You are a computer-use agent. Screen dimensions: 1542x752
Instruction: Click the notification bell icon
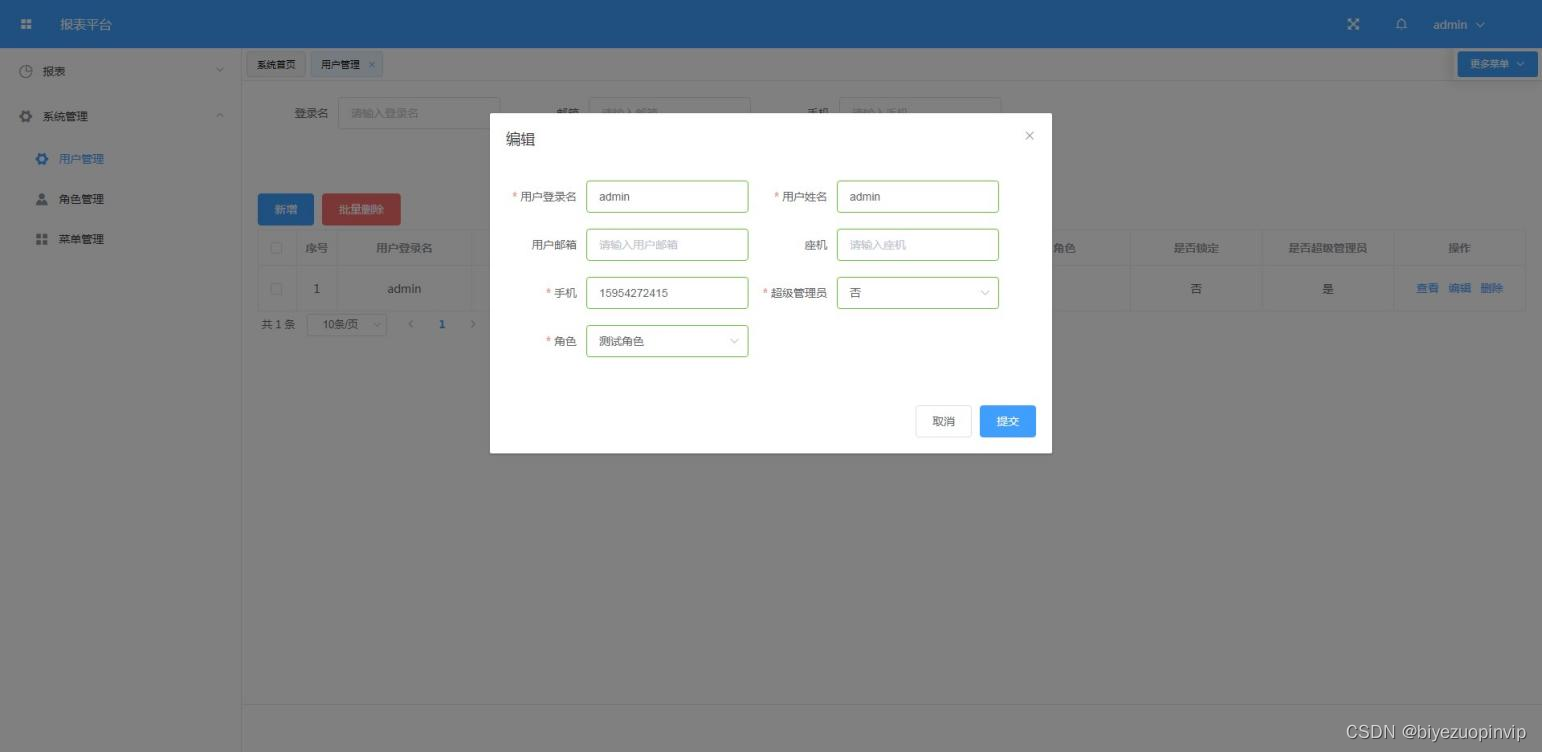tap(1401, 24)
